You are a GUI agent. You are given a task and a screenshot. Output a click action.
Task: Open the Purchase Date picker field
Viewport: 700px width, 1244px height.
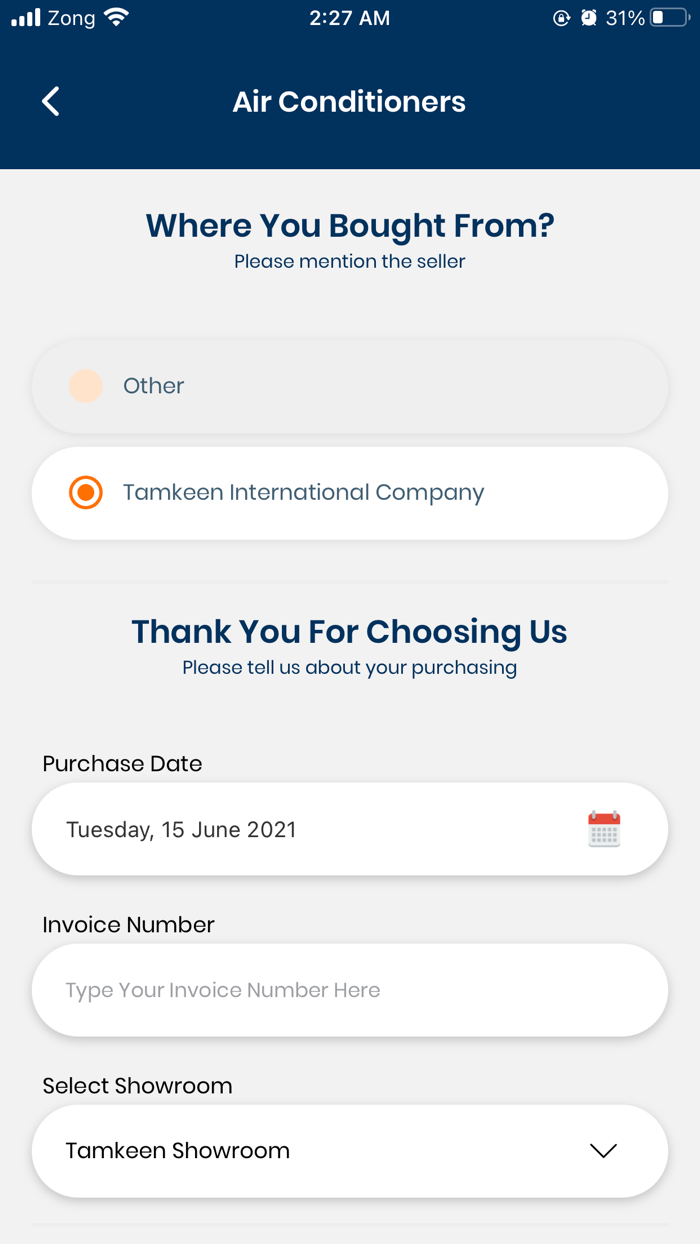[349, 829]
